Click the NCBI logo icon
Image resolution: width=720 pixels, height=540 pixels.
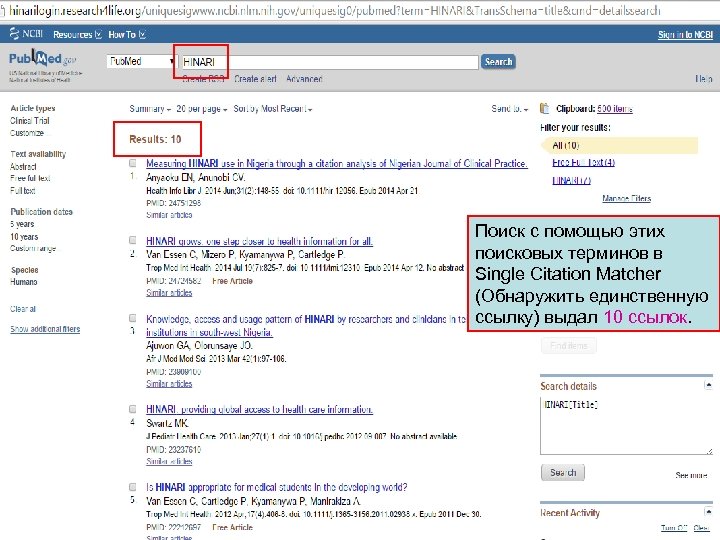click(x=14, y=34)
